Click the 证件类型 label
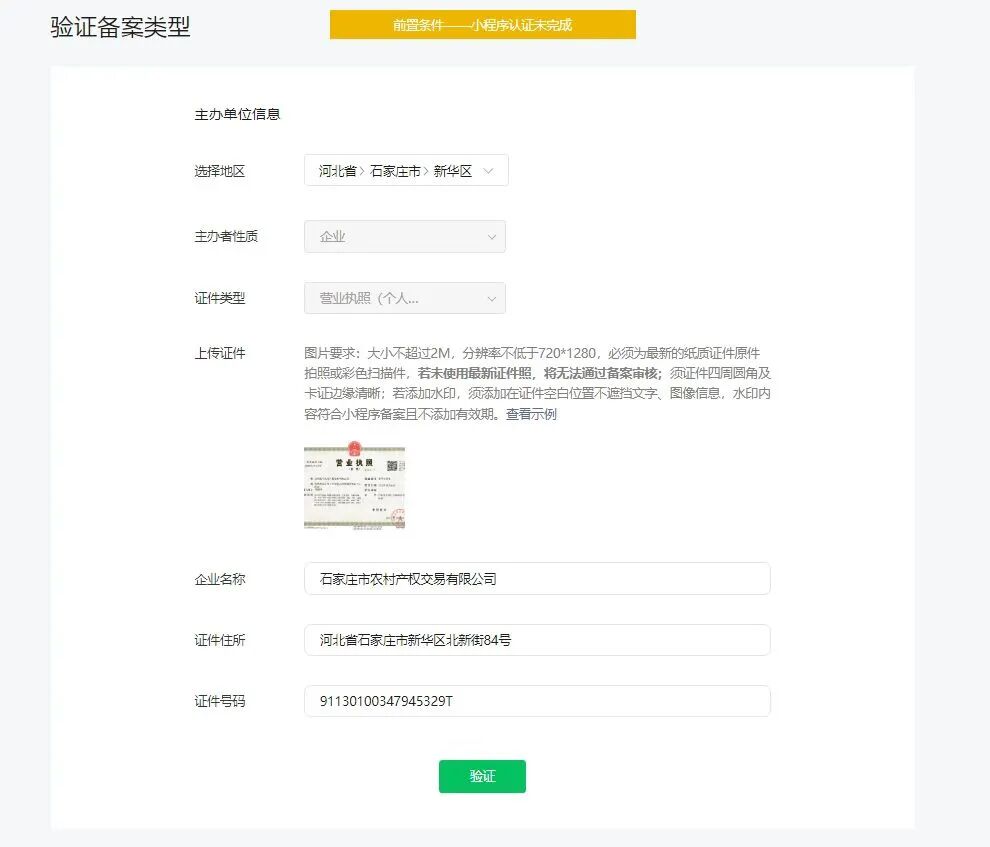This screenshot has width=990, height=847. [220, 298]
